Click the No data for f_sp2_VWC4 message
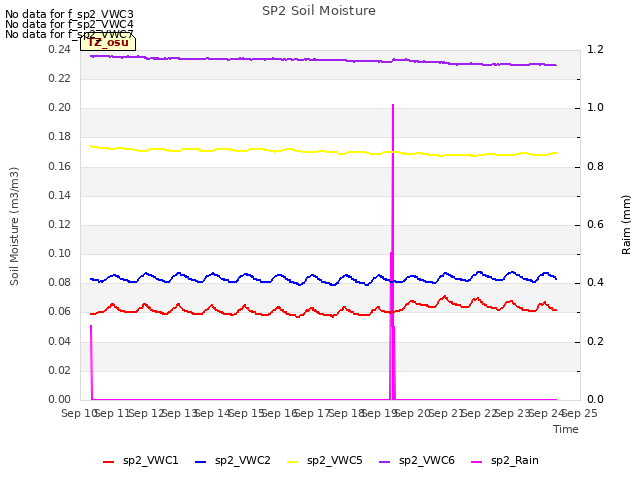Image resolution: width=640 pixels, height=480 pixels. (x=69, y=24)
